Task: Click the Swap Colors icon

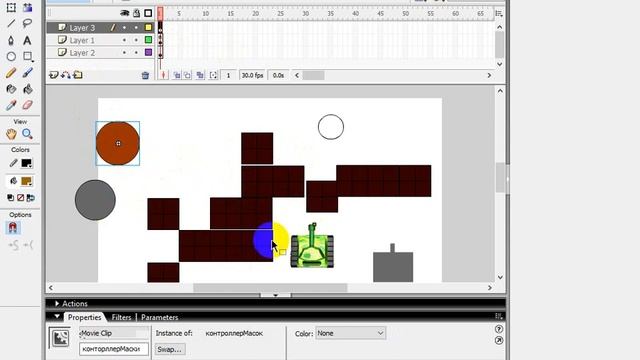Action: pos(30,198)
